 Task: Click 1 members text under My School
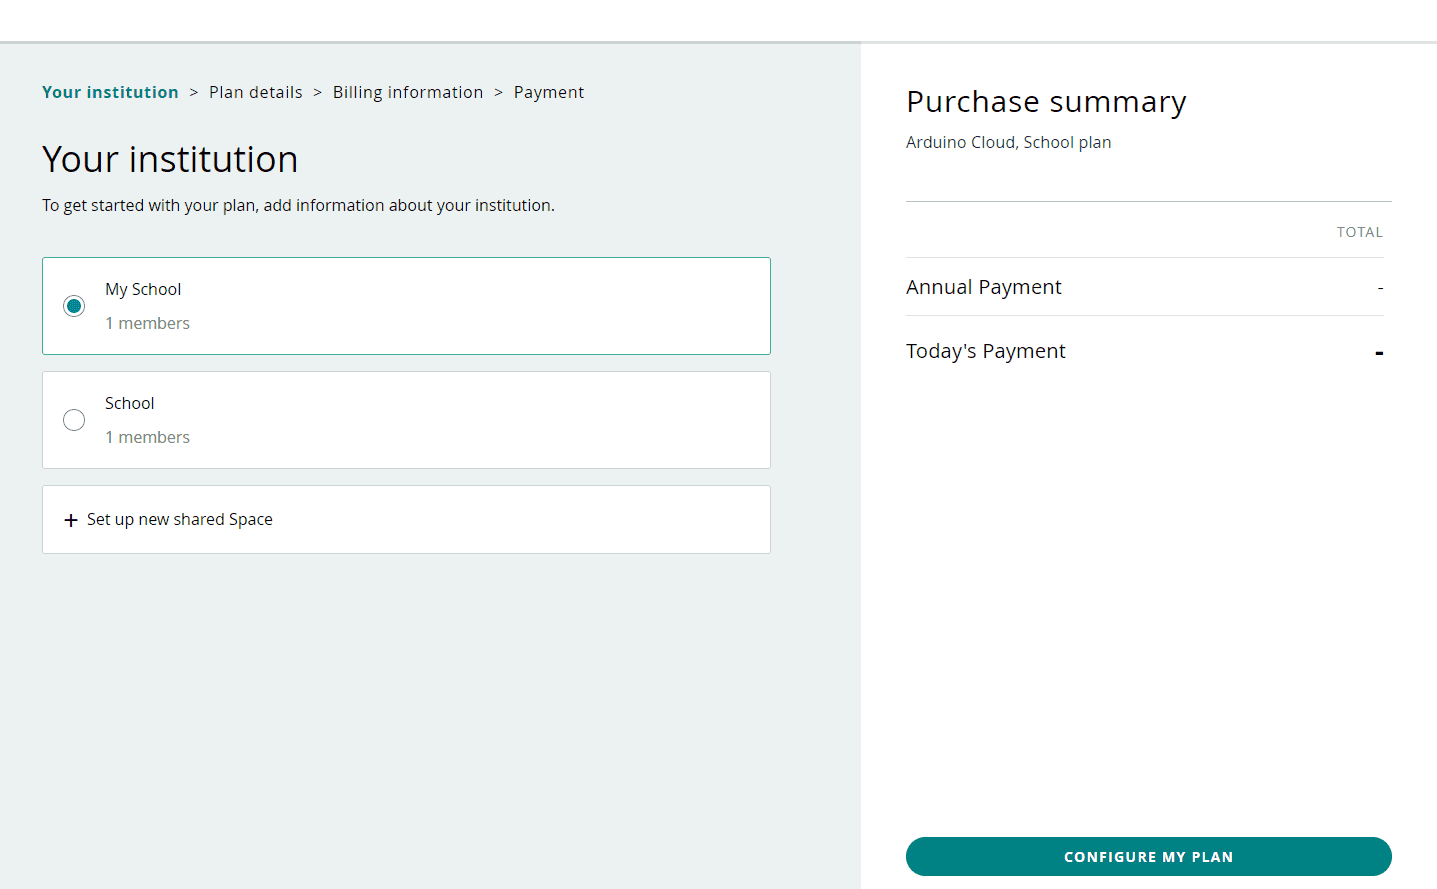tap(148, 323)
